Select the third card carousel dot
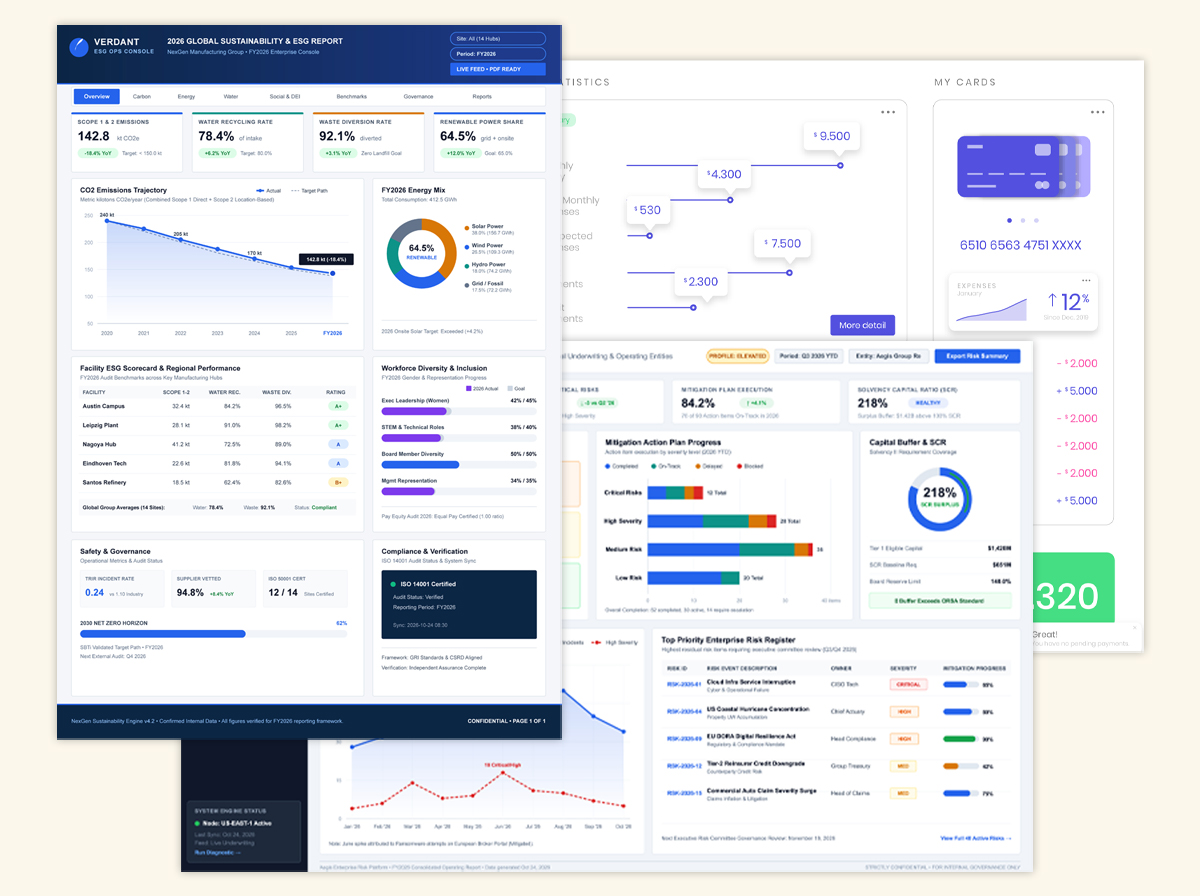 pyautogui.click(x=1036, y=220)
